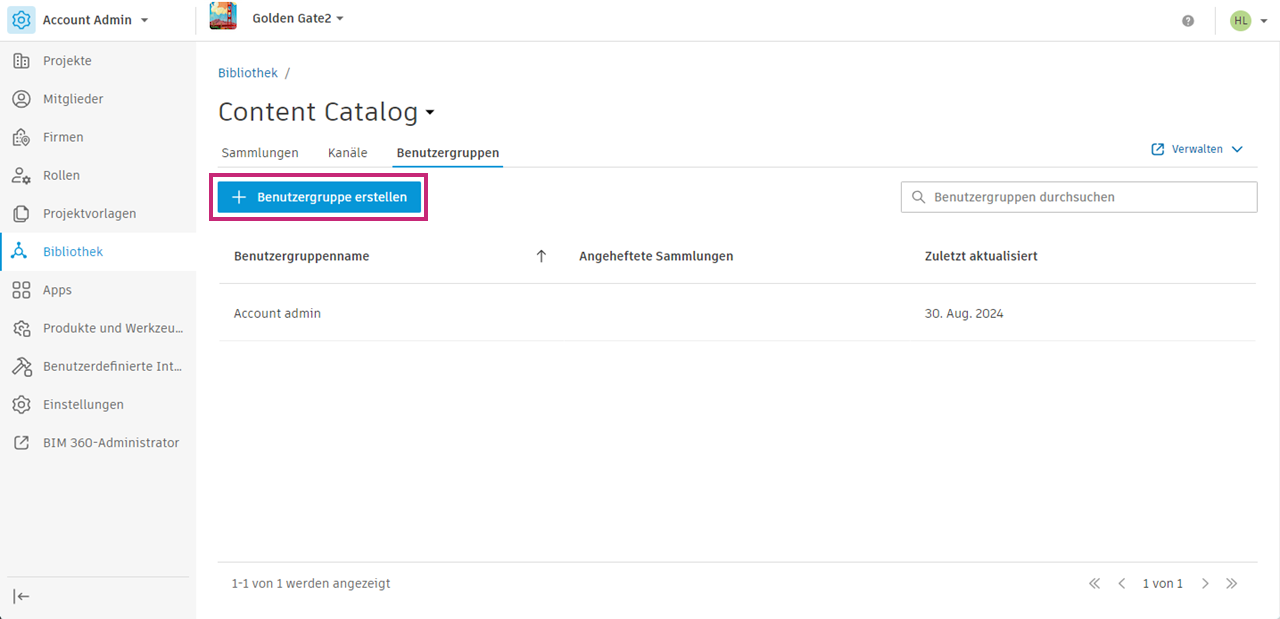1280x619 pixels.
Task: Open the Einstellungen label in sidebar
Action: coord(83,404)
